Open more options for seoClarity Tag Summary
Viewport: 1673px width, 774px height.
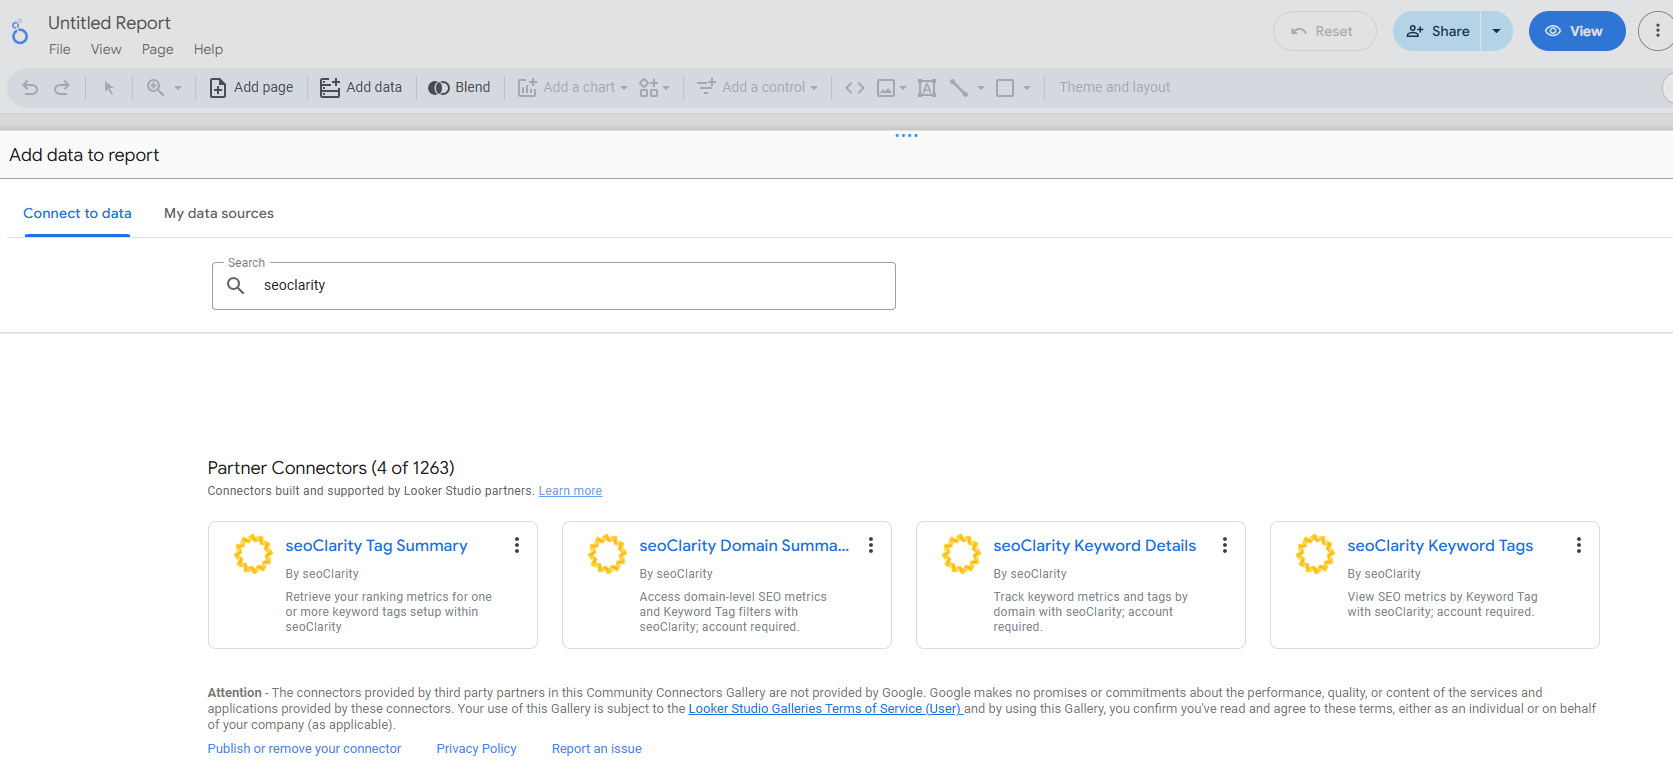tap(517, 545)
